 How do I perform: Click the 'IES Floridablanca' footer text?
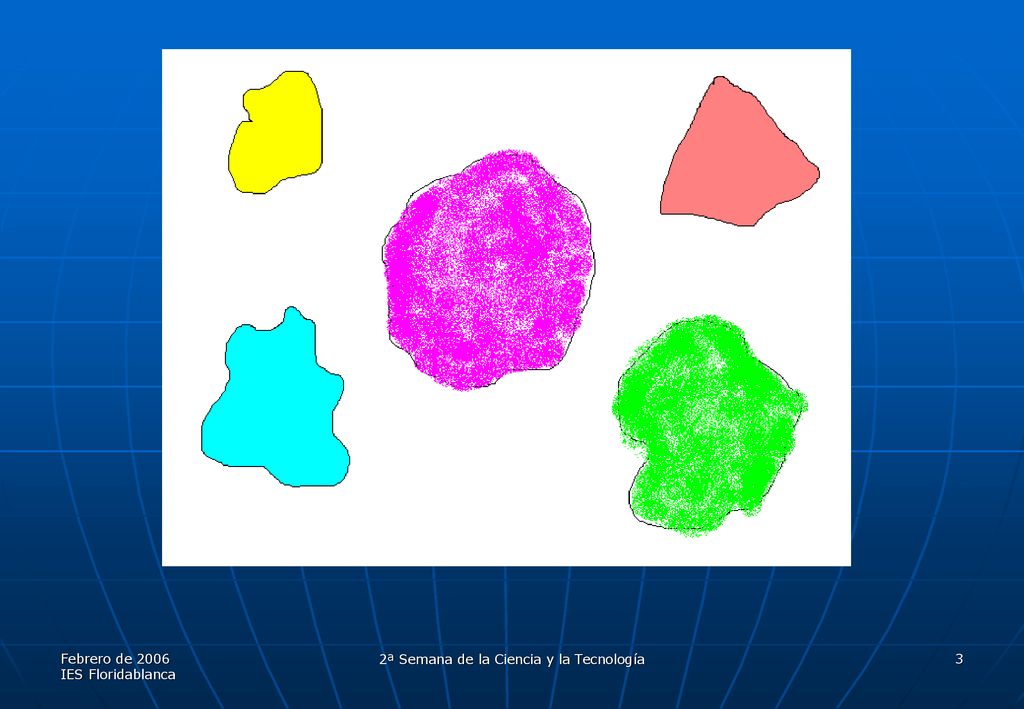click(x=118, y=674)
